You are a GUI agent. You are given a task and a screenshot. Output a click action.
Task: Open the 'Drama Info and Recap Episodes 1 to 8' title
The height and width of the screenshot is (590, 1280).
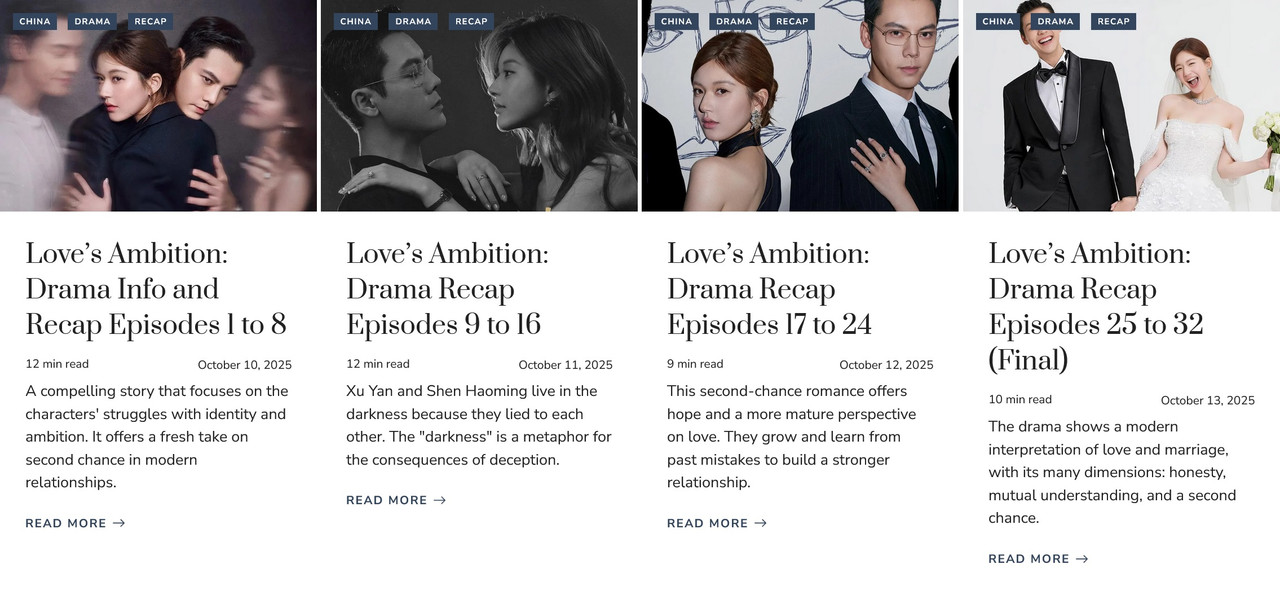click(156, 289)
